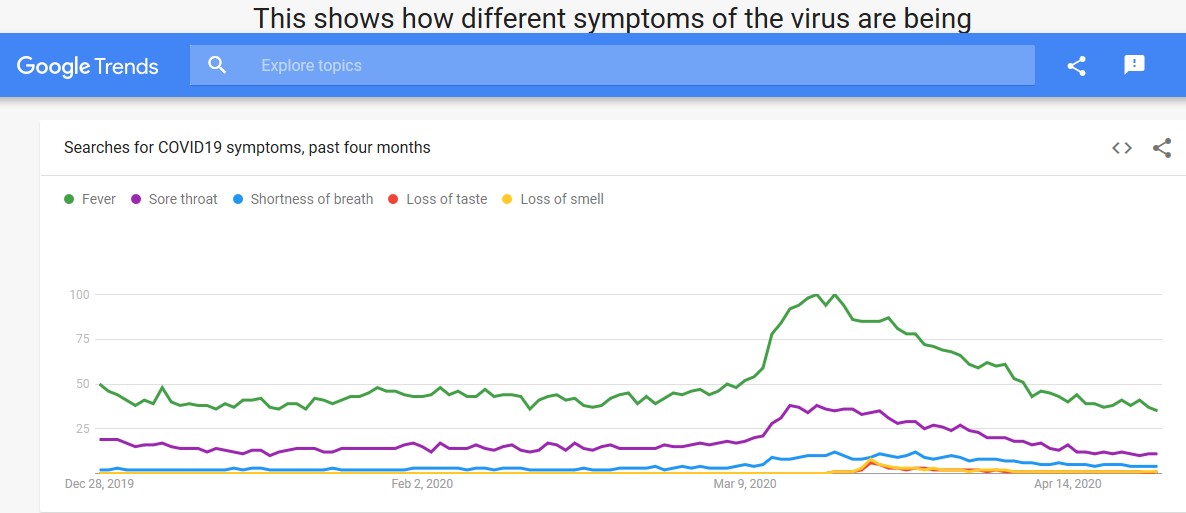Select the Shortness of breath legend label
Viewport: 1186px width, 513px height.
point(312,199)
